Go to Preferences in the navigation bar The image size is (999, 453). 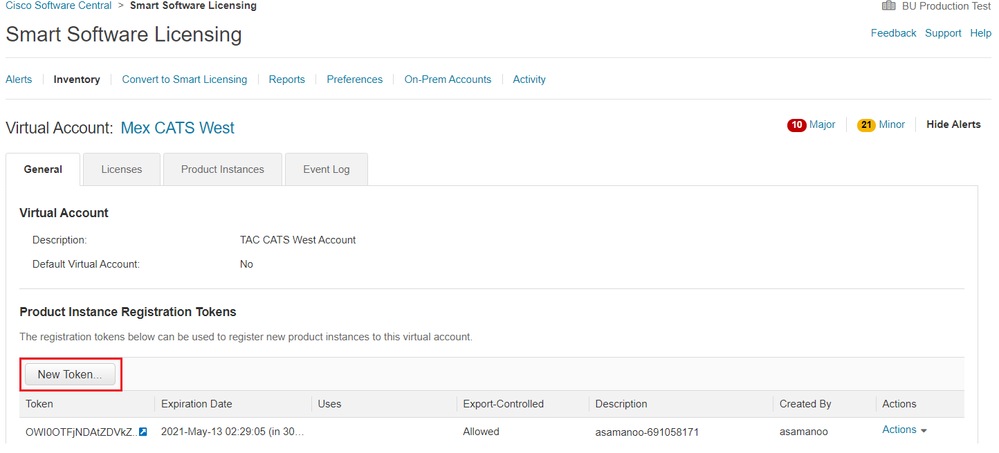(x=354, y=80)
